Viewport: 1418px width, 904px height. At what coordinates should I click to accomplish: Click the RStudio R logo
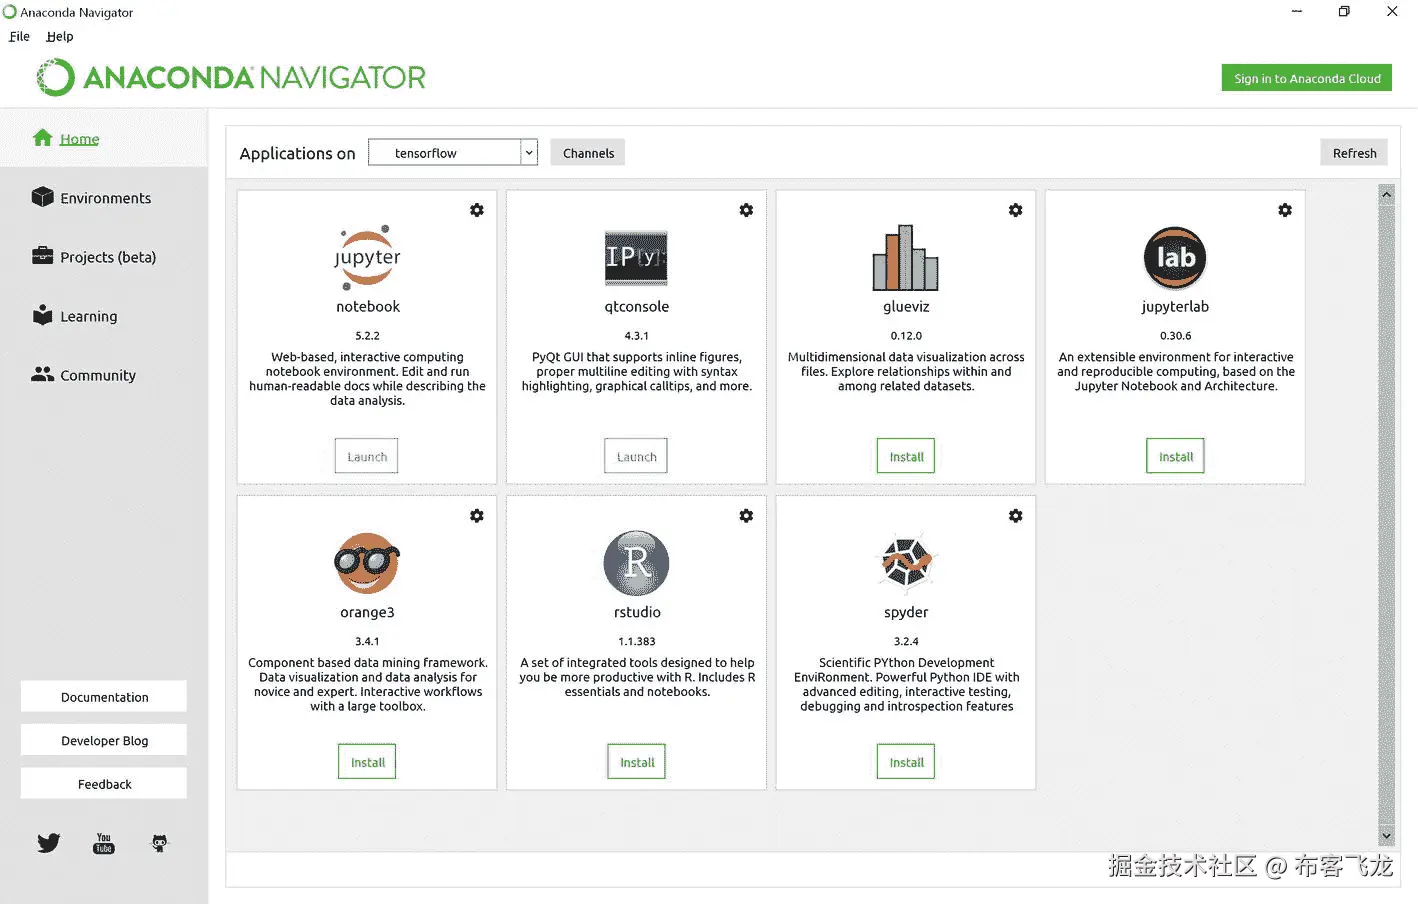coord(636,563)
